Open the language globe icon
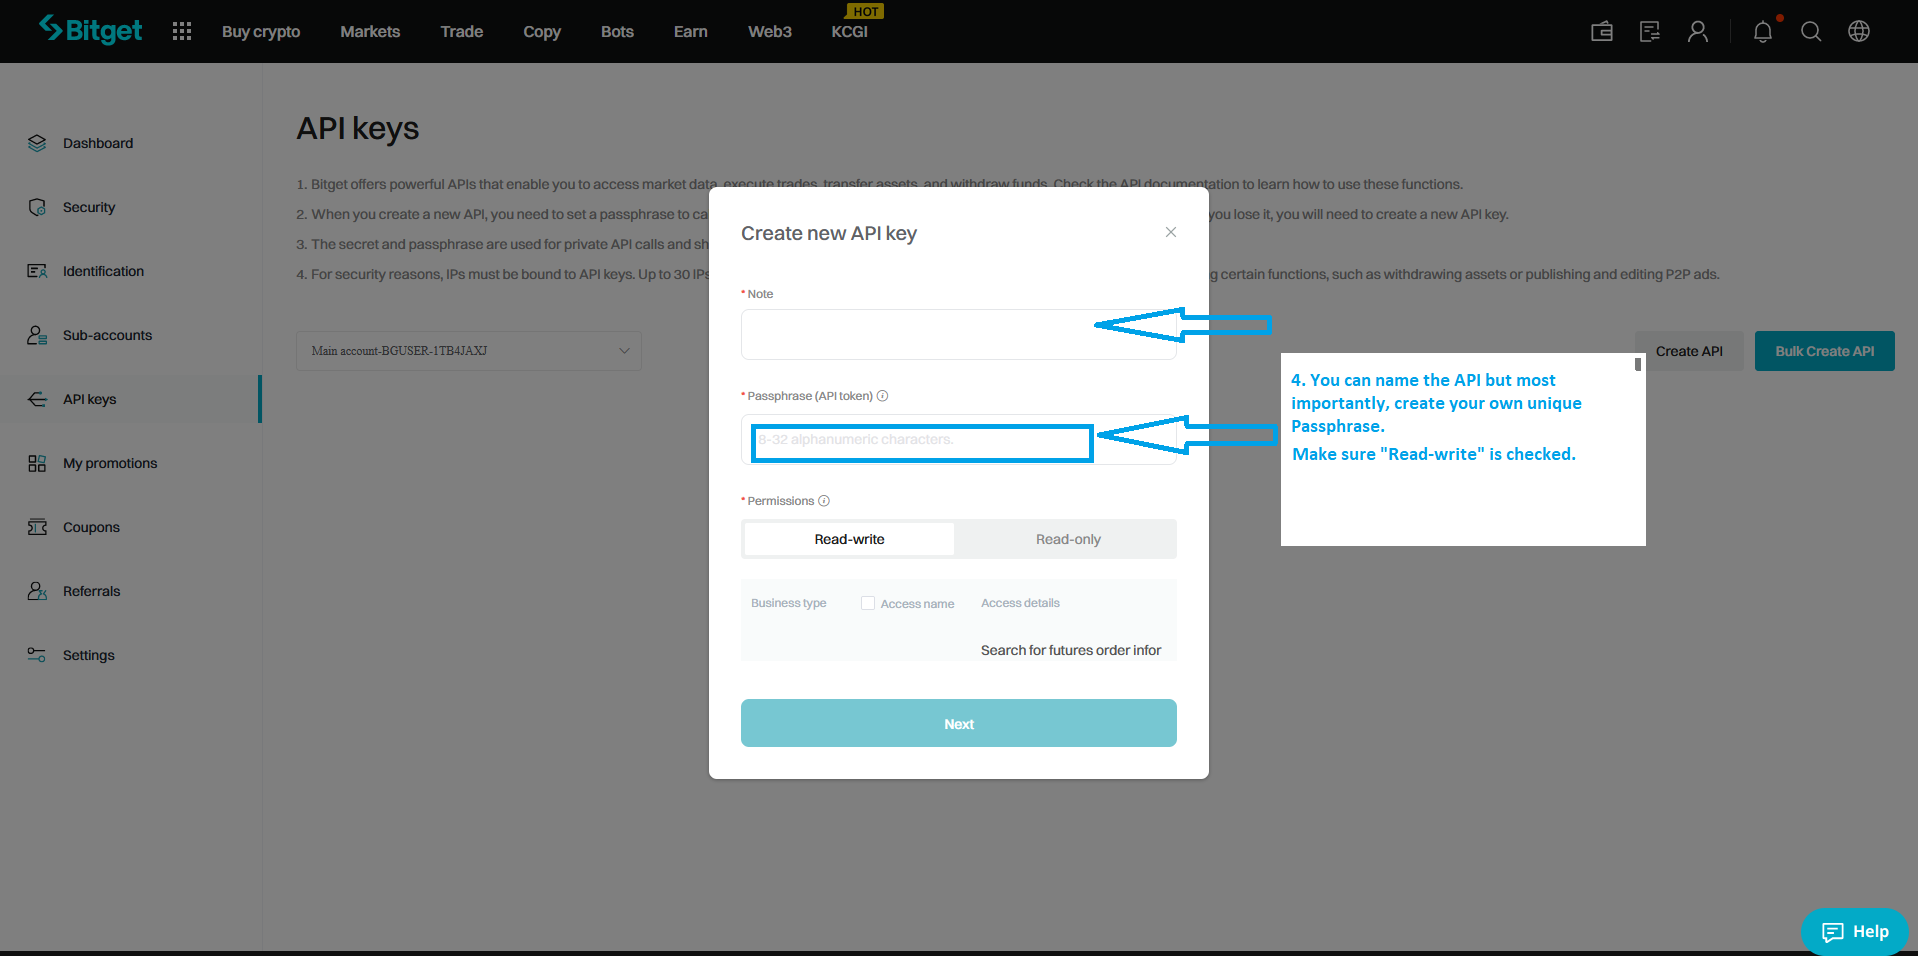 pyautogui.click(x=1859, y=31)
